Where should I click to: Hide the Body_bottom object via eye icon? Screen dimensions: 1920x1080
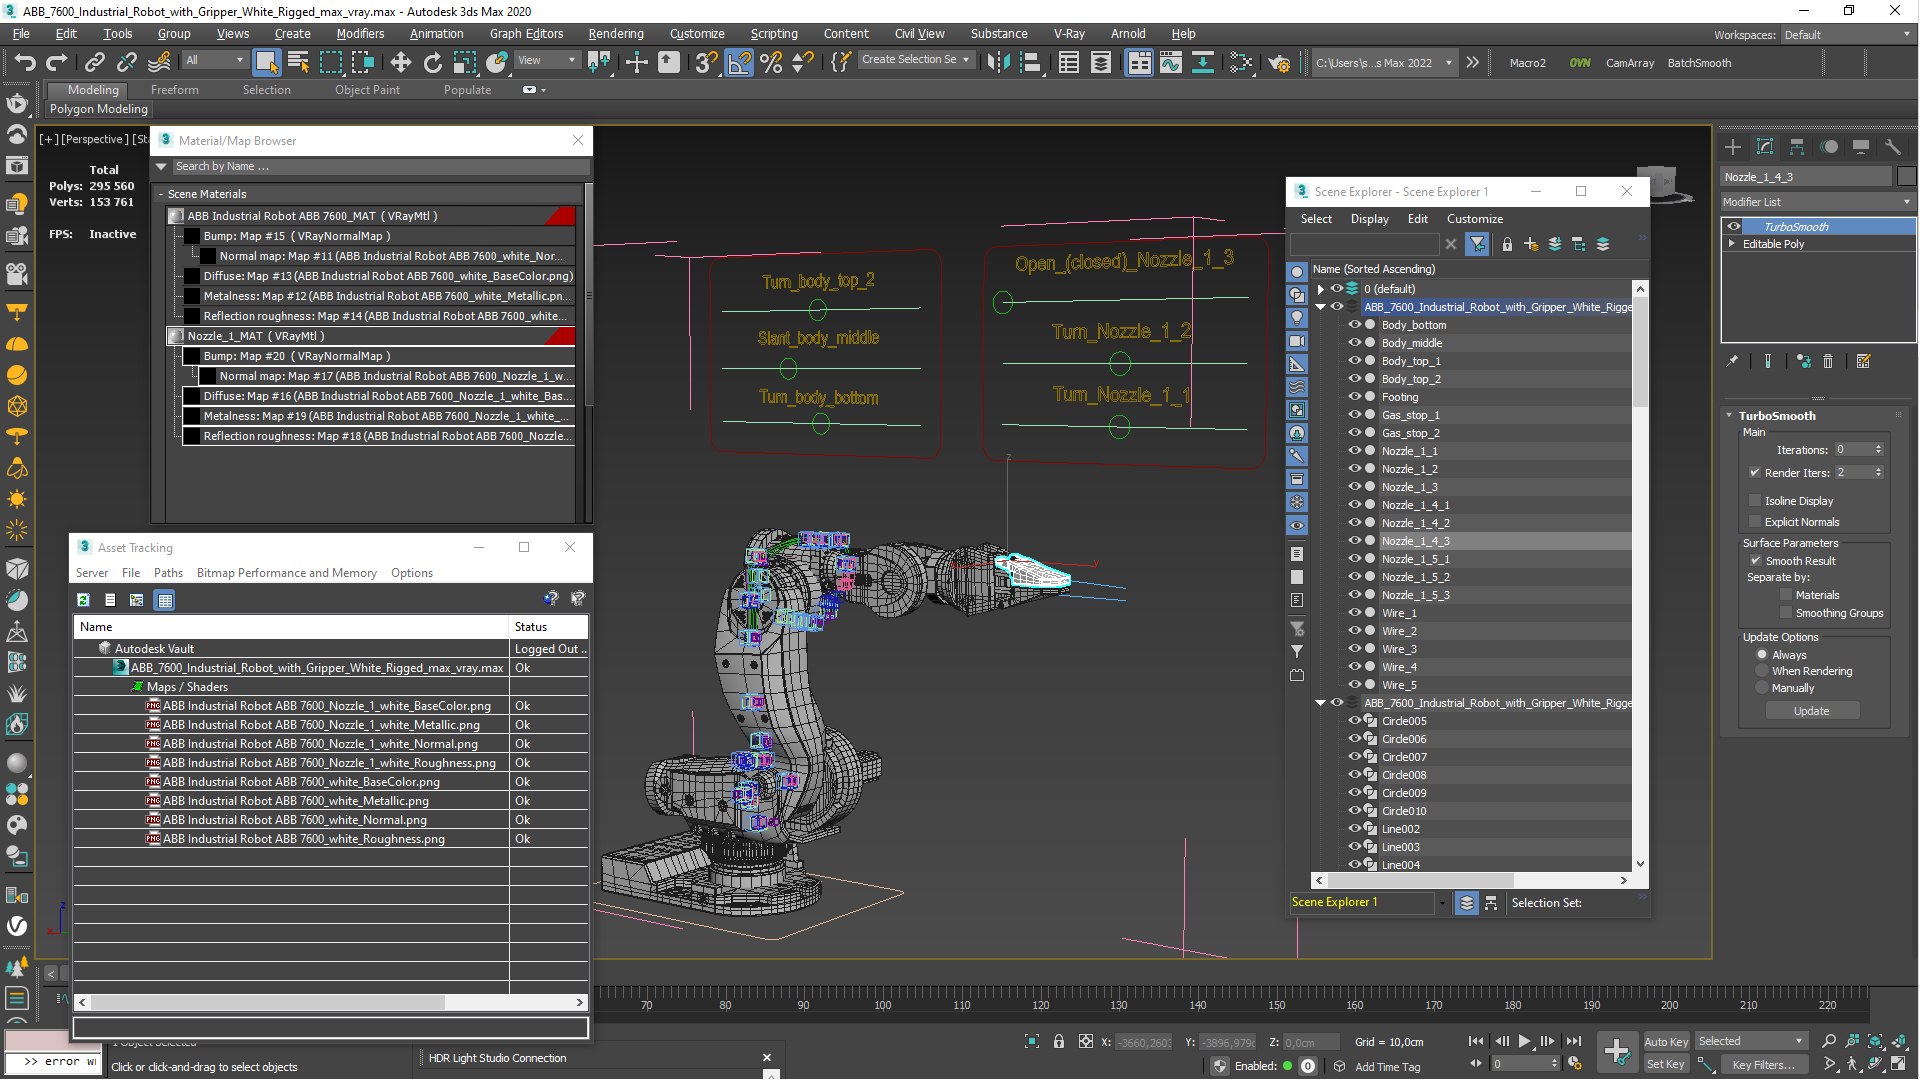pos(1354,325)
